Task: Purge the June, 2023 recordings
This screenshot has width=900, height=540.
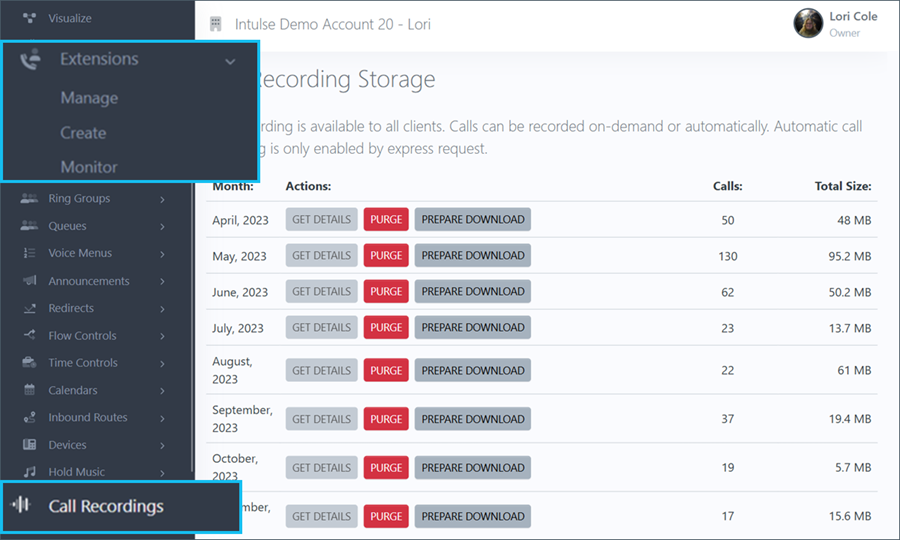Action: (385, 292)
